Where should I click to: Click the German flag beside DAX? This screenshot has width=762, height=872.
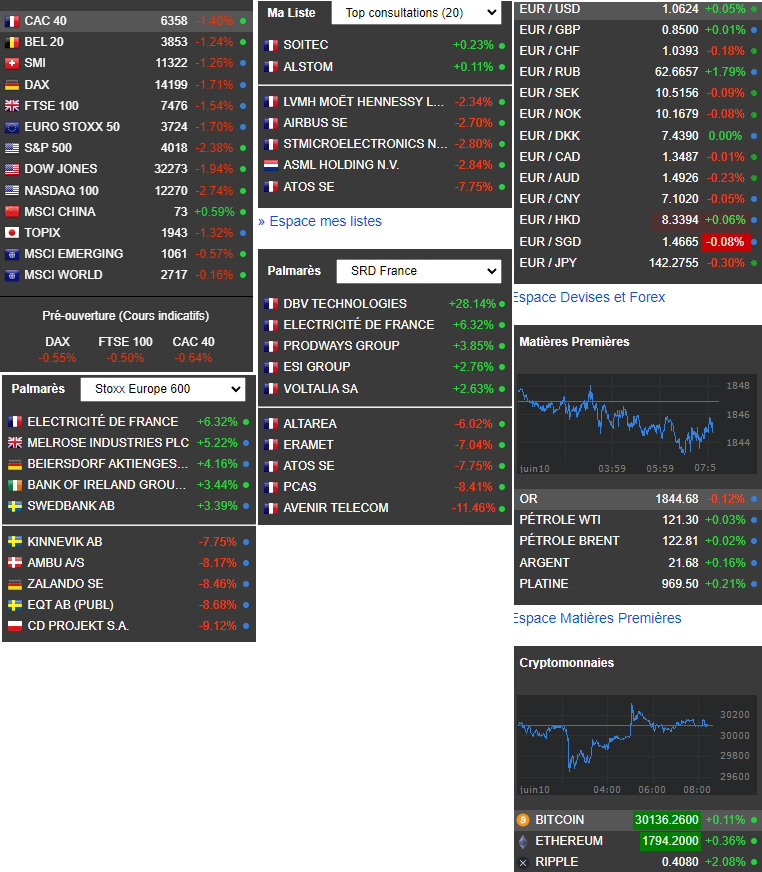tap(12, 85)
